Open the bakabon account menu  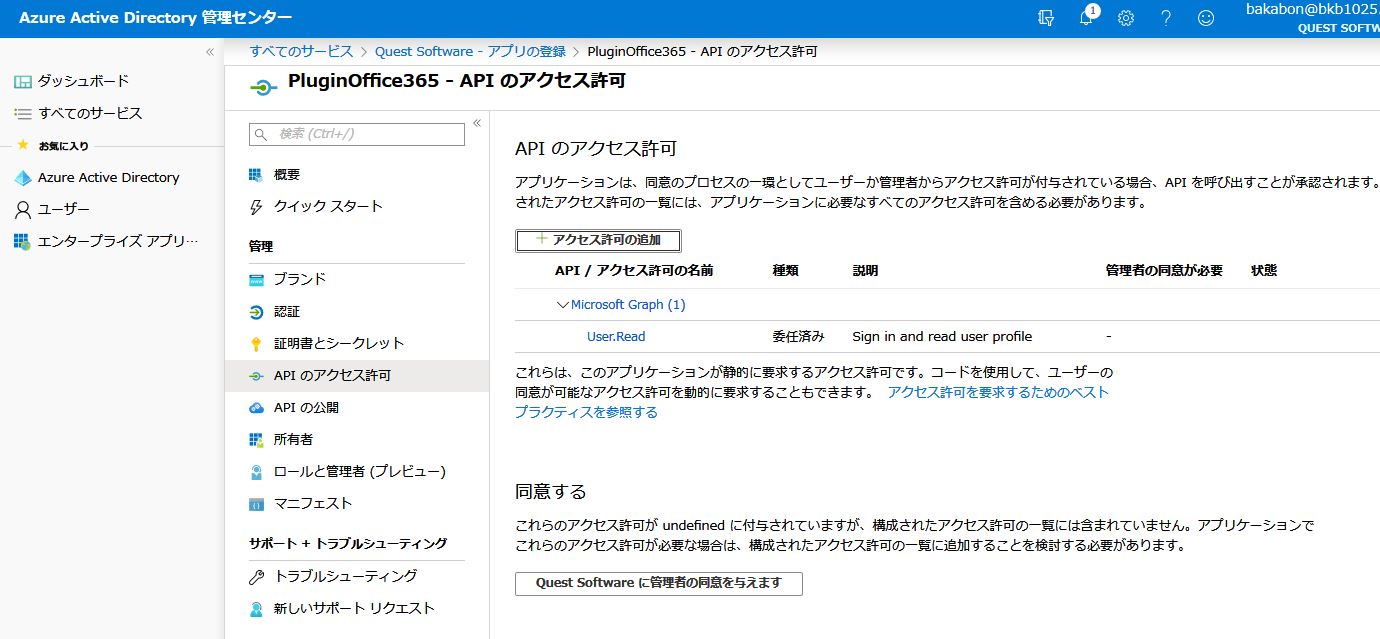coord(1312,18)
